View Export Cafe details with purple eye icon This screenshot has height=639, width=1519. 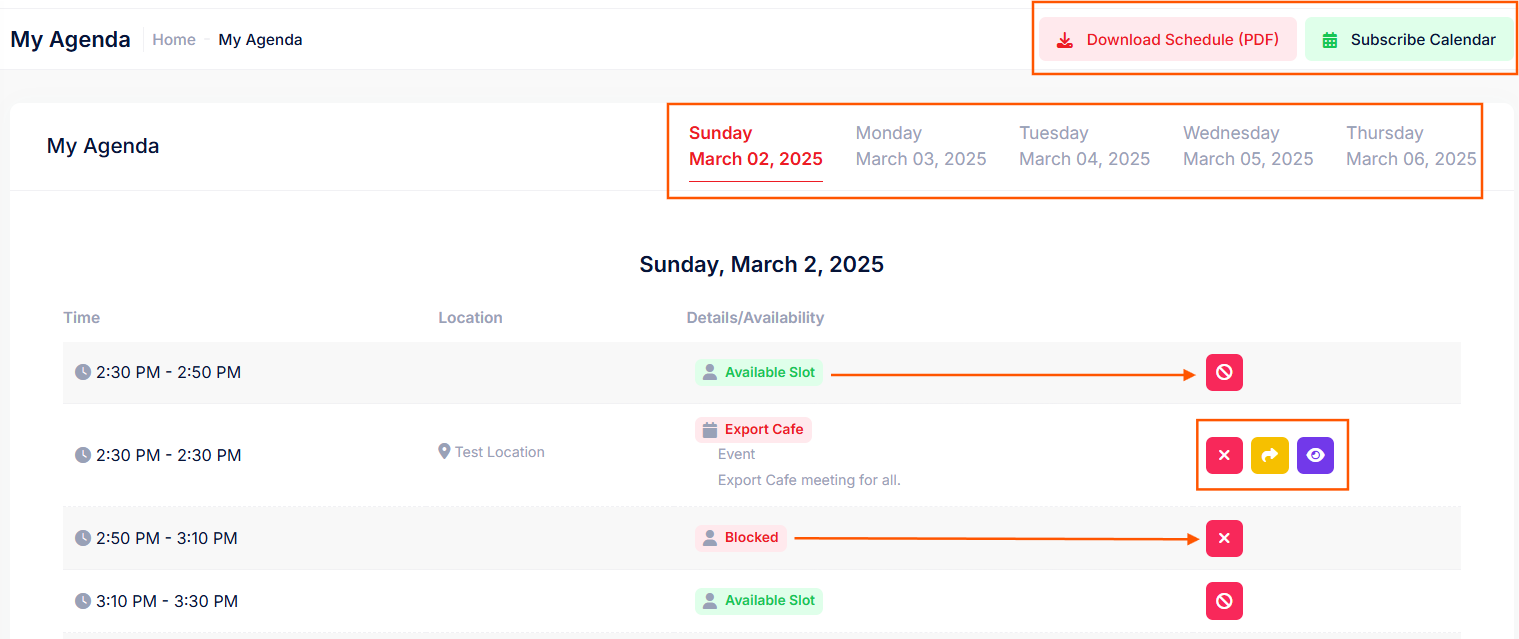(1315, 455)
